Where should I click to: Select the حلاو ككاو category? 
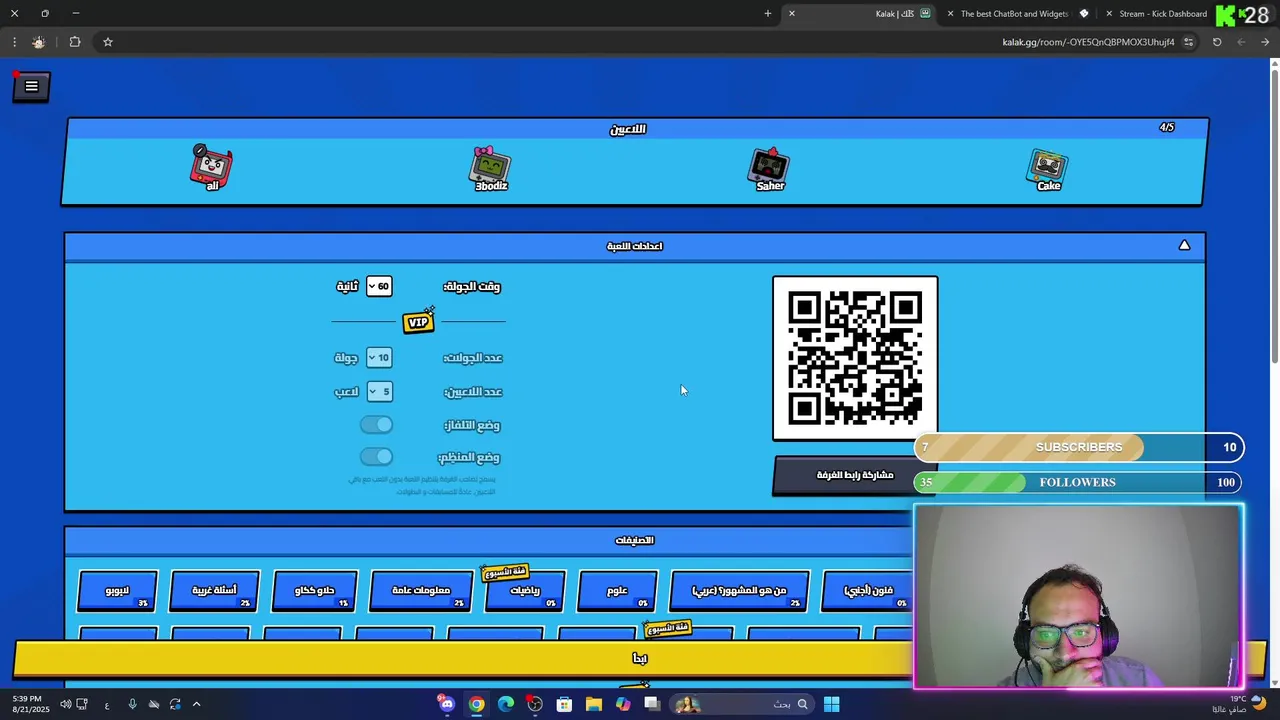(315, 591)
